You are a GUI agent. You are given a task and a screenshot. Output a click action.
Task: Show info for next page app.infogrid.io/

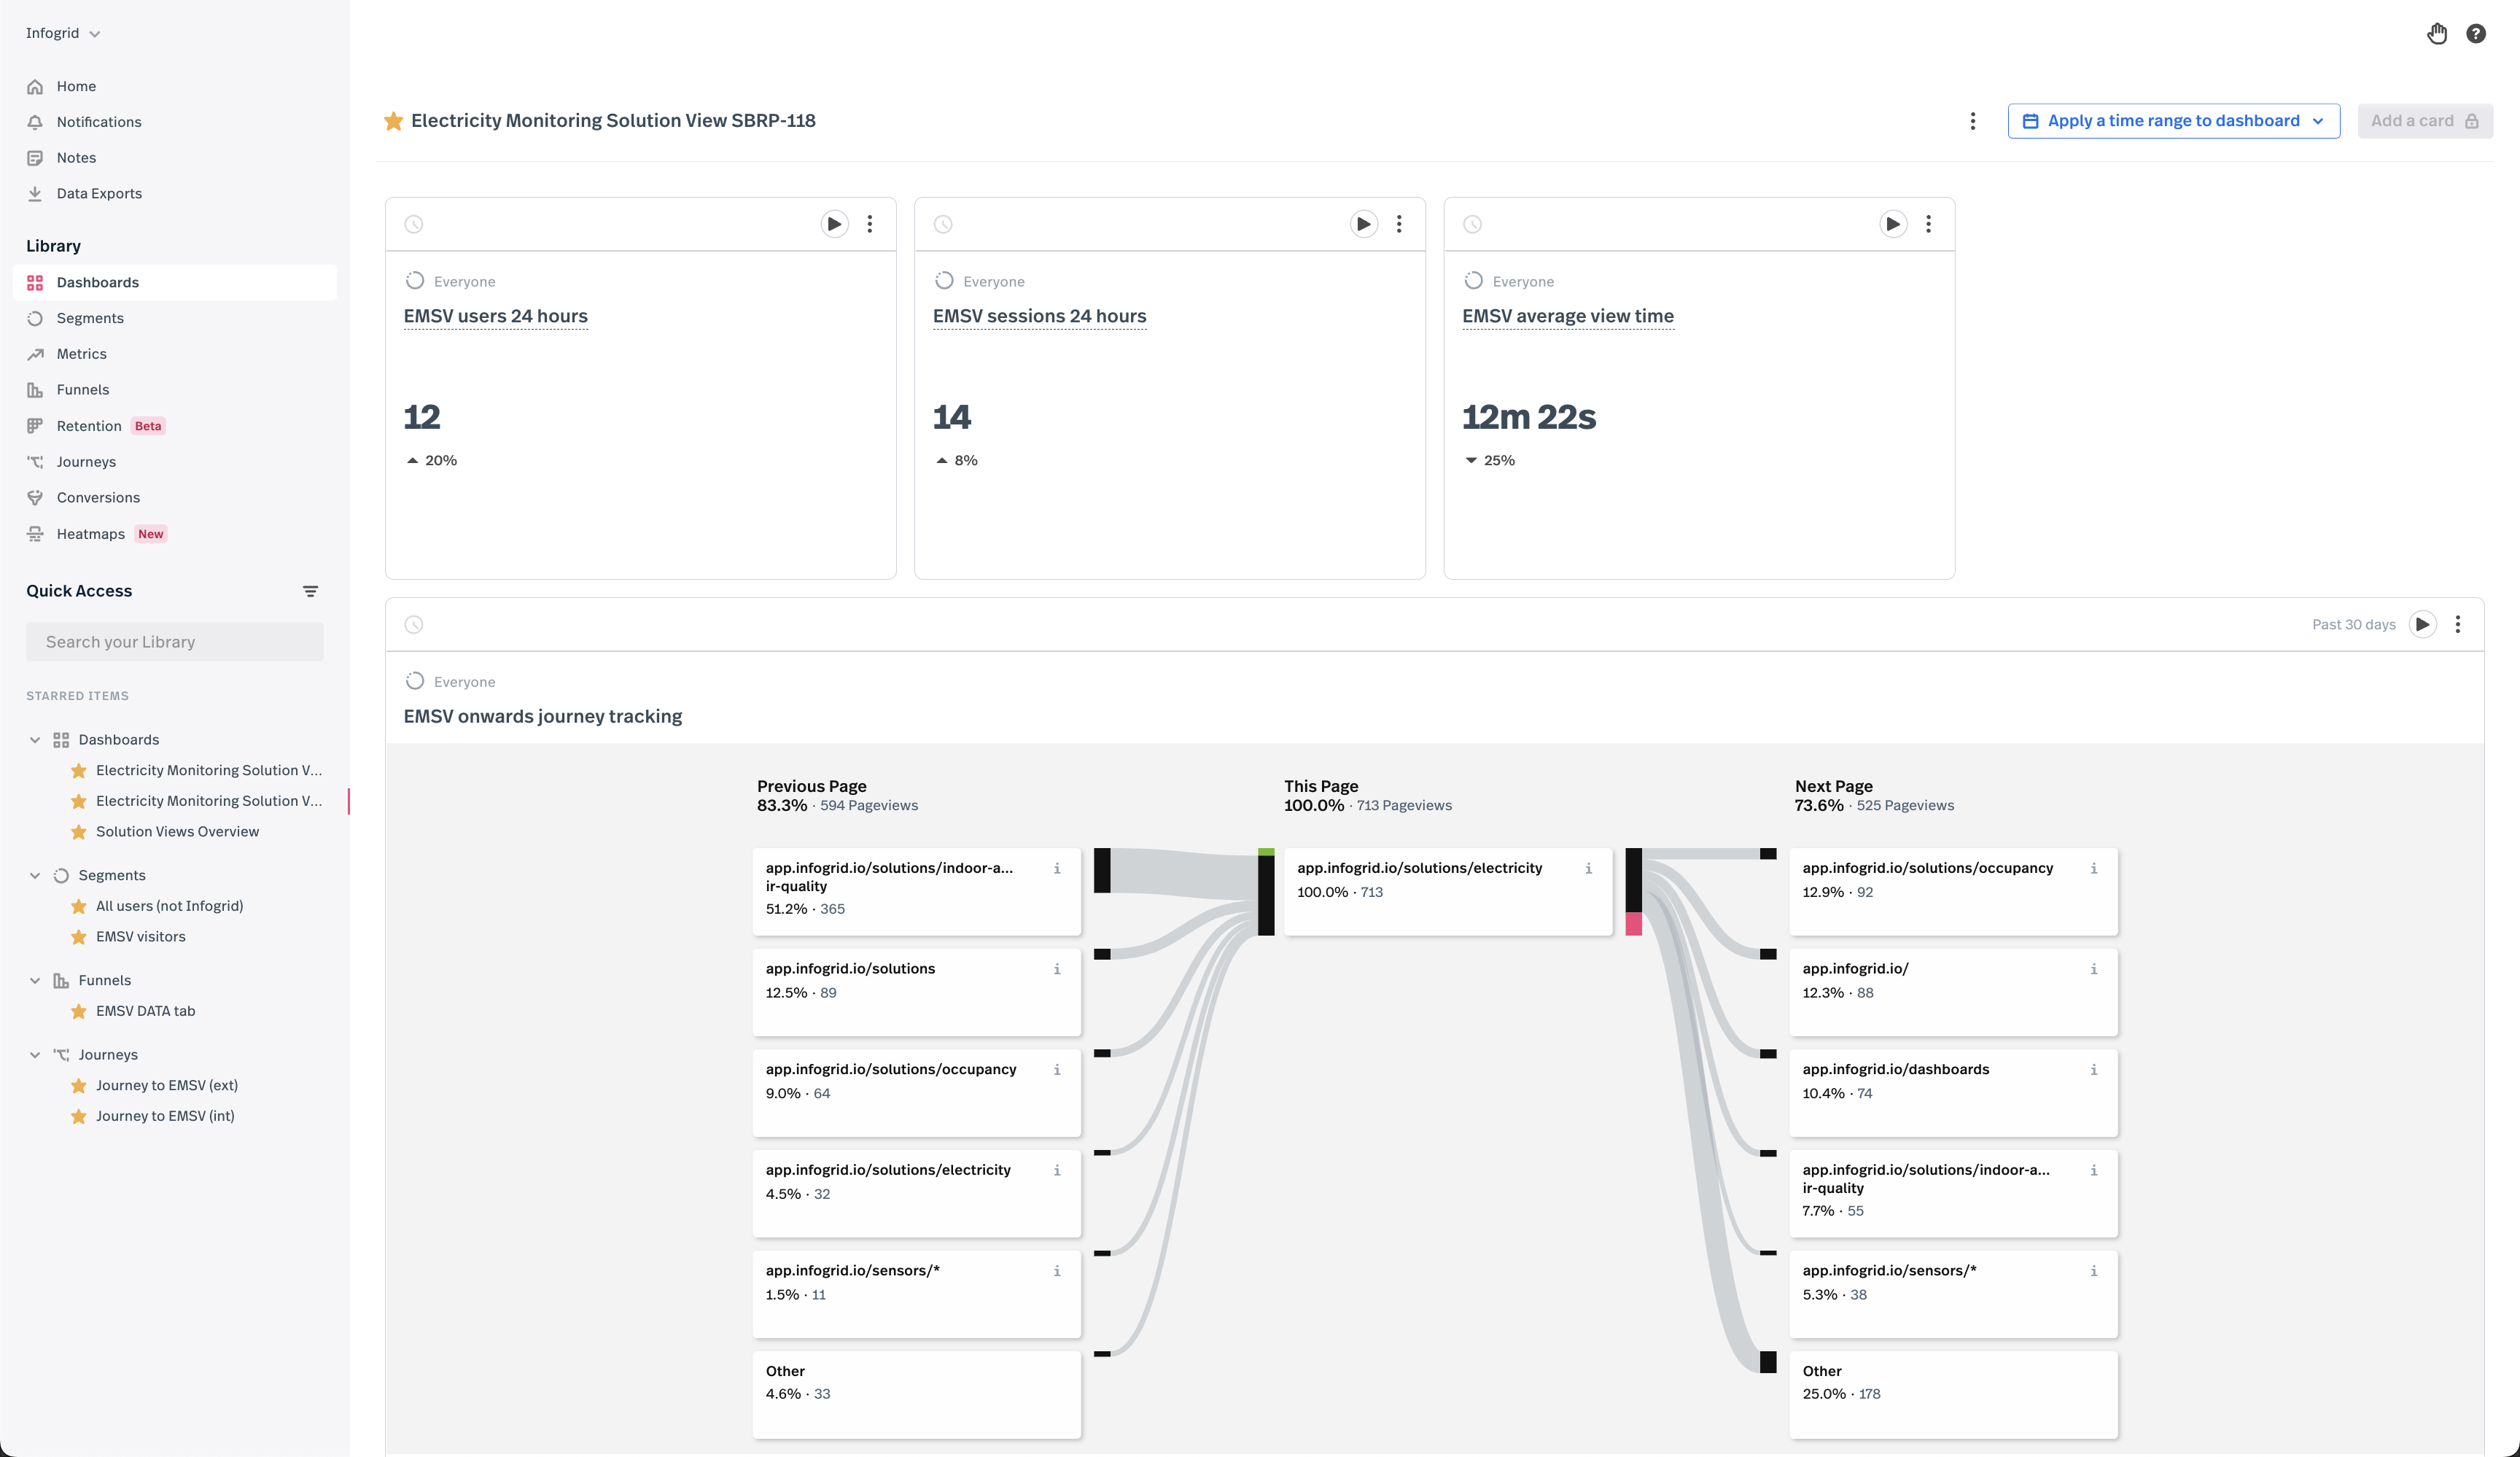tap(2093, 969)
